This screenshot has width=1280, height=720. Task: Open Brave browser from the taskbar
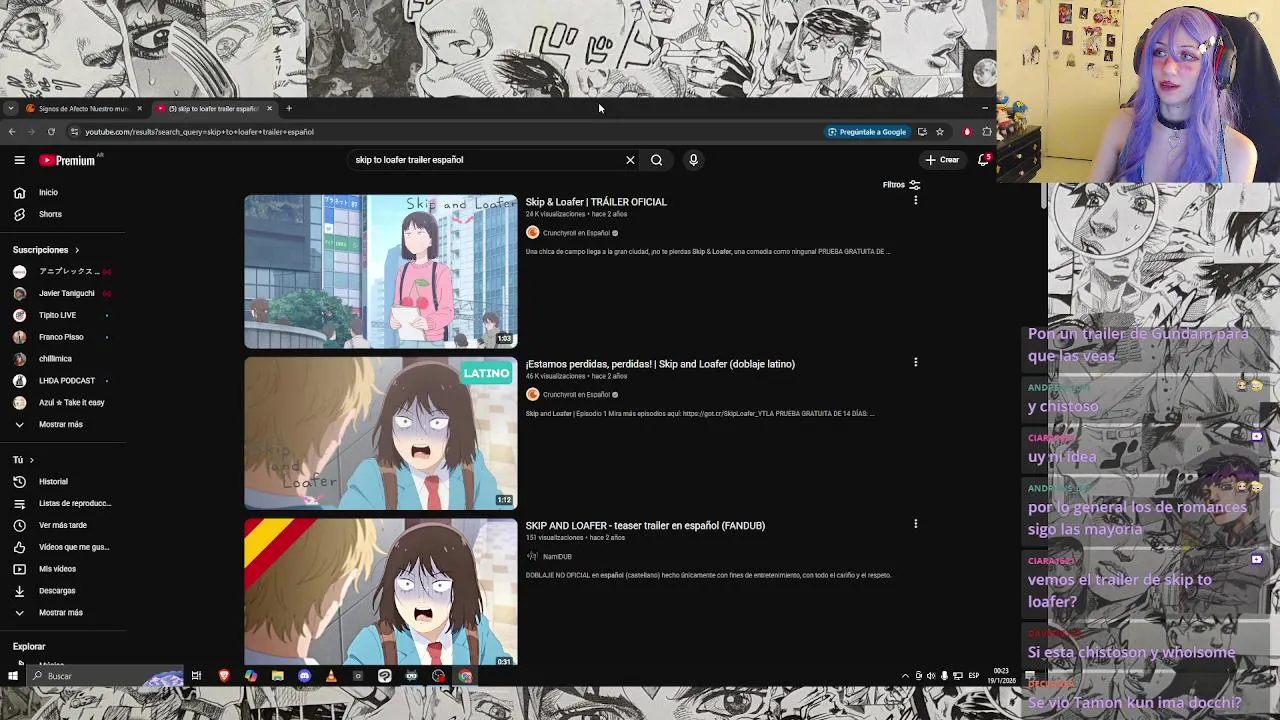(x=224, y=676)
